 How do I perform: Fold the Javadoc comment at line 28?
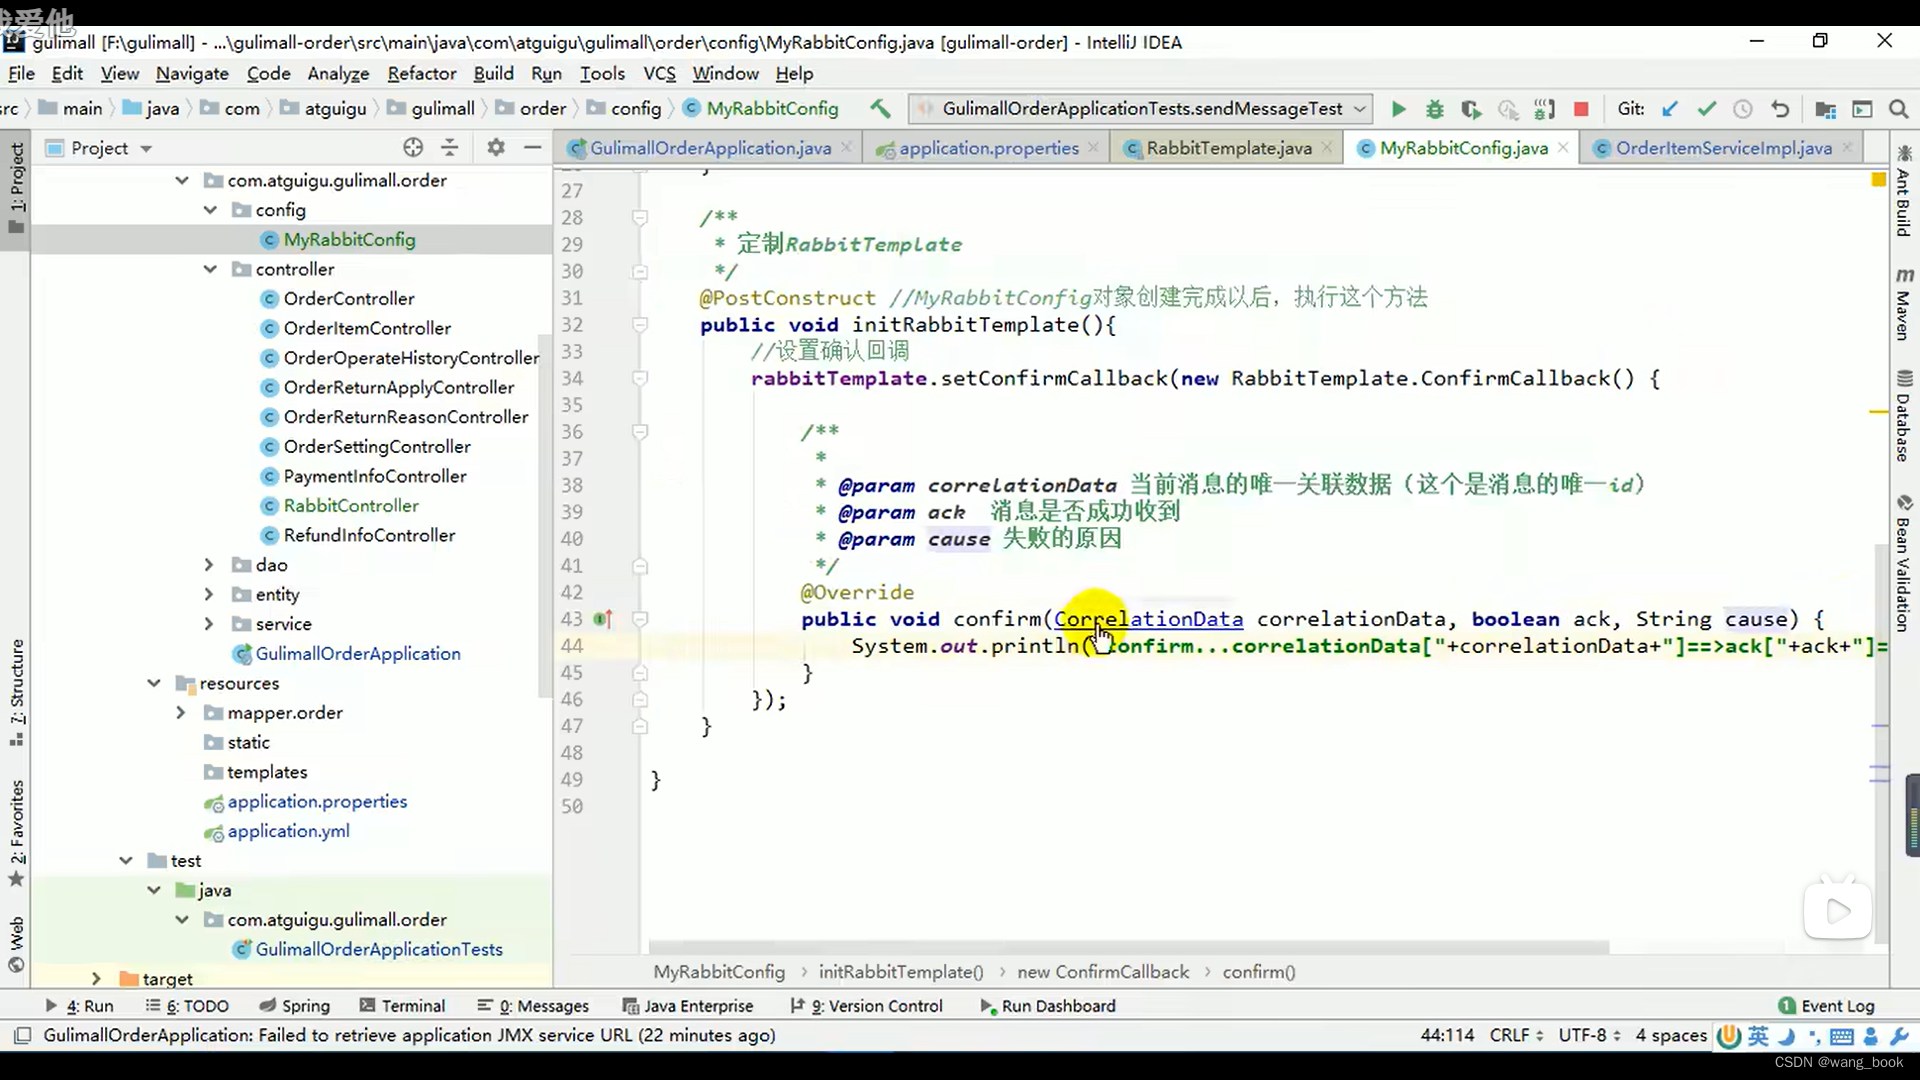640,218
